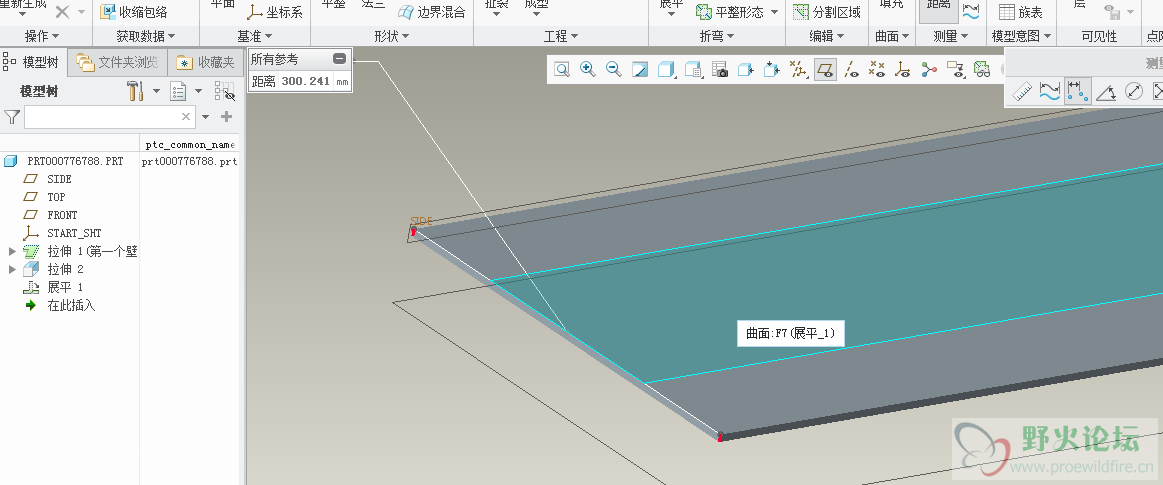Click the 族表 family table button
This screenshot has height=485, width=1163.
(x=1021, y=12)
